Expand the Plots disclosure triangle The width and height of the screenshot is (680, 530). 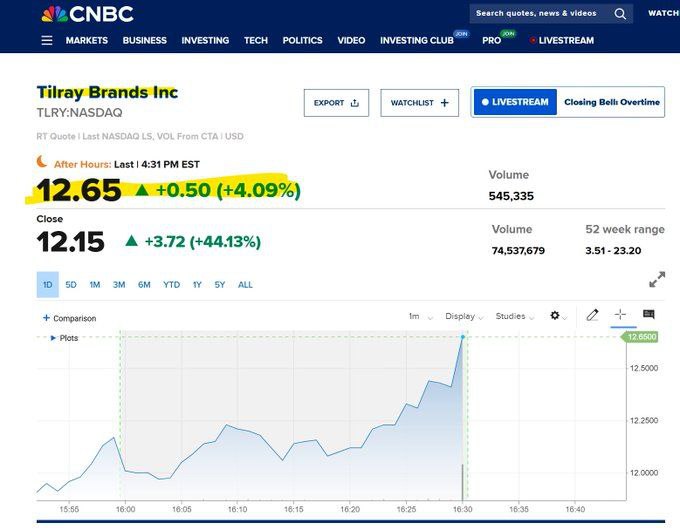click(53, 338)
